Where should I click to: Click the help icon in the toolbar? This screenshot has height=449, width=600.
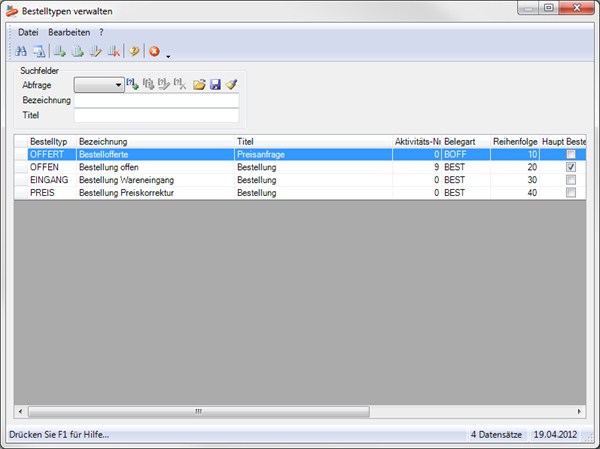[133, 51]
